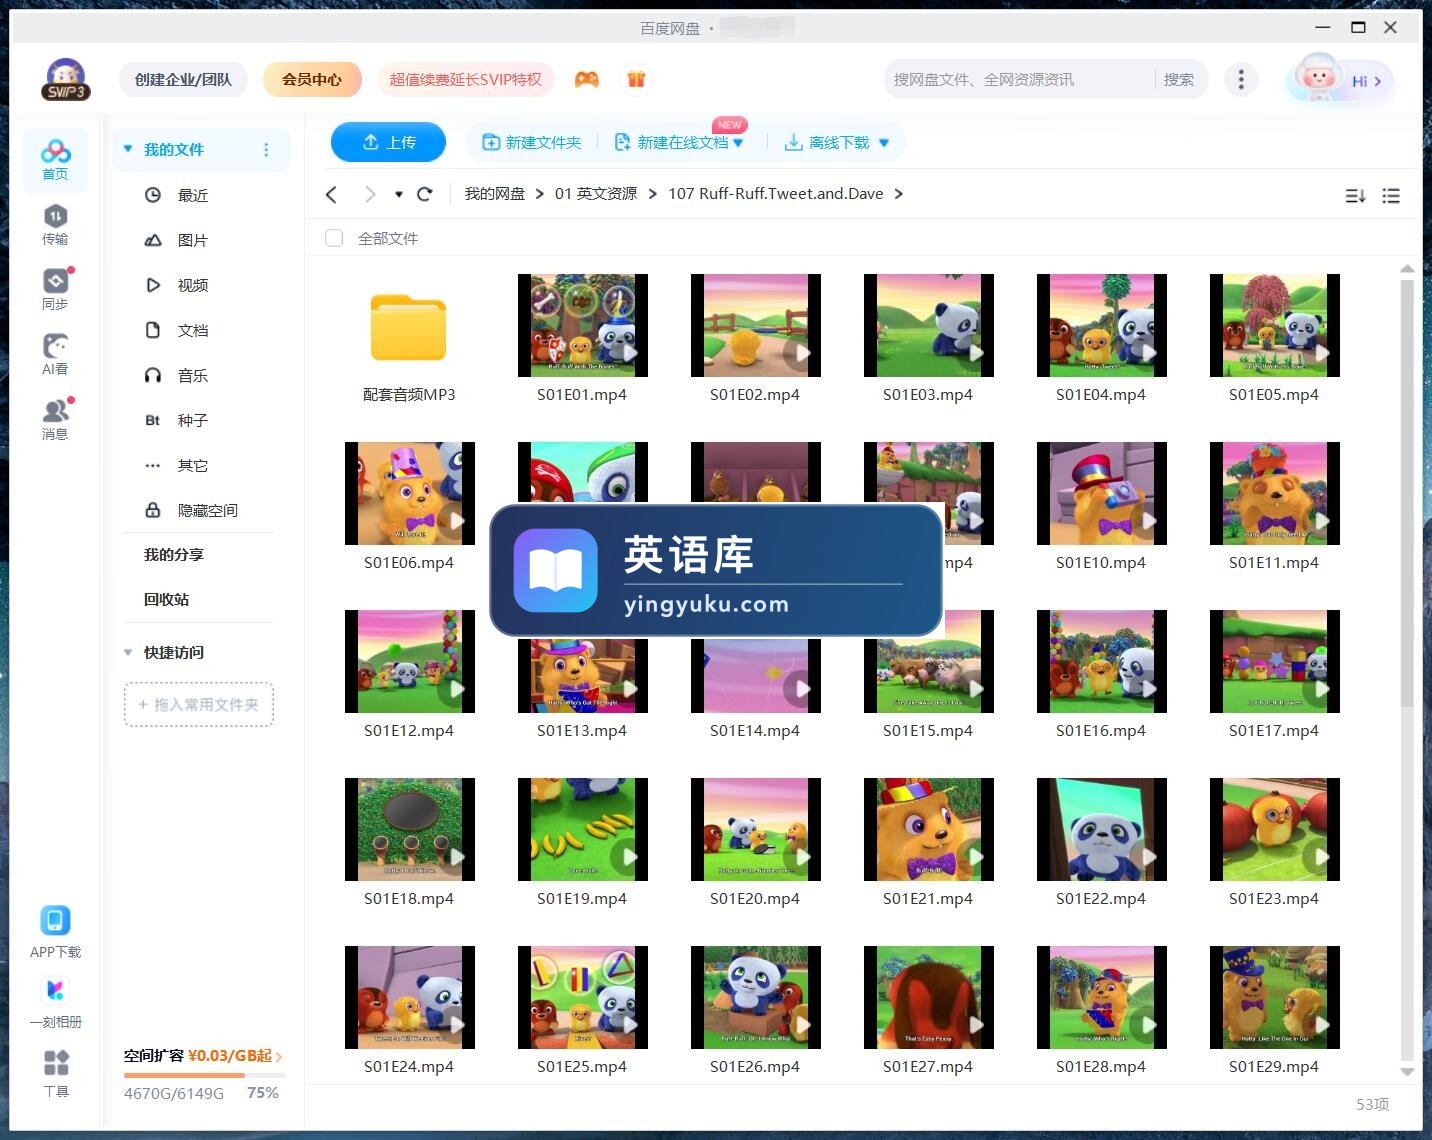This screenshot has height=1140, width=1432.
Task: Open the Hi assistant panel arrow
Action: coord(1377,81)
